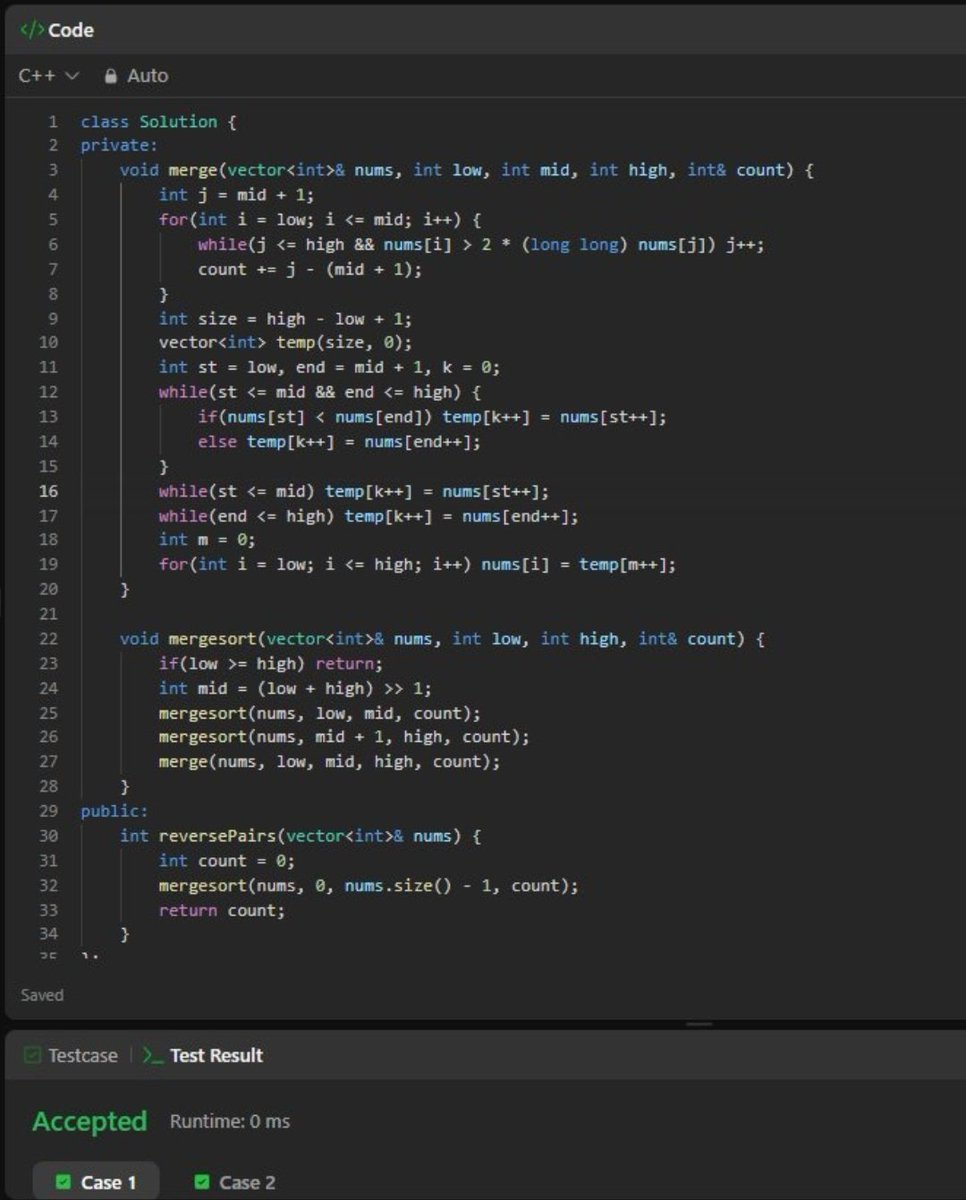Click 'if(low >= high) return;' line

(270, 663)
